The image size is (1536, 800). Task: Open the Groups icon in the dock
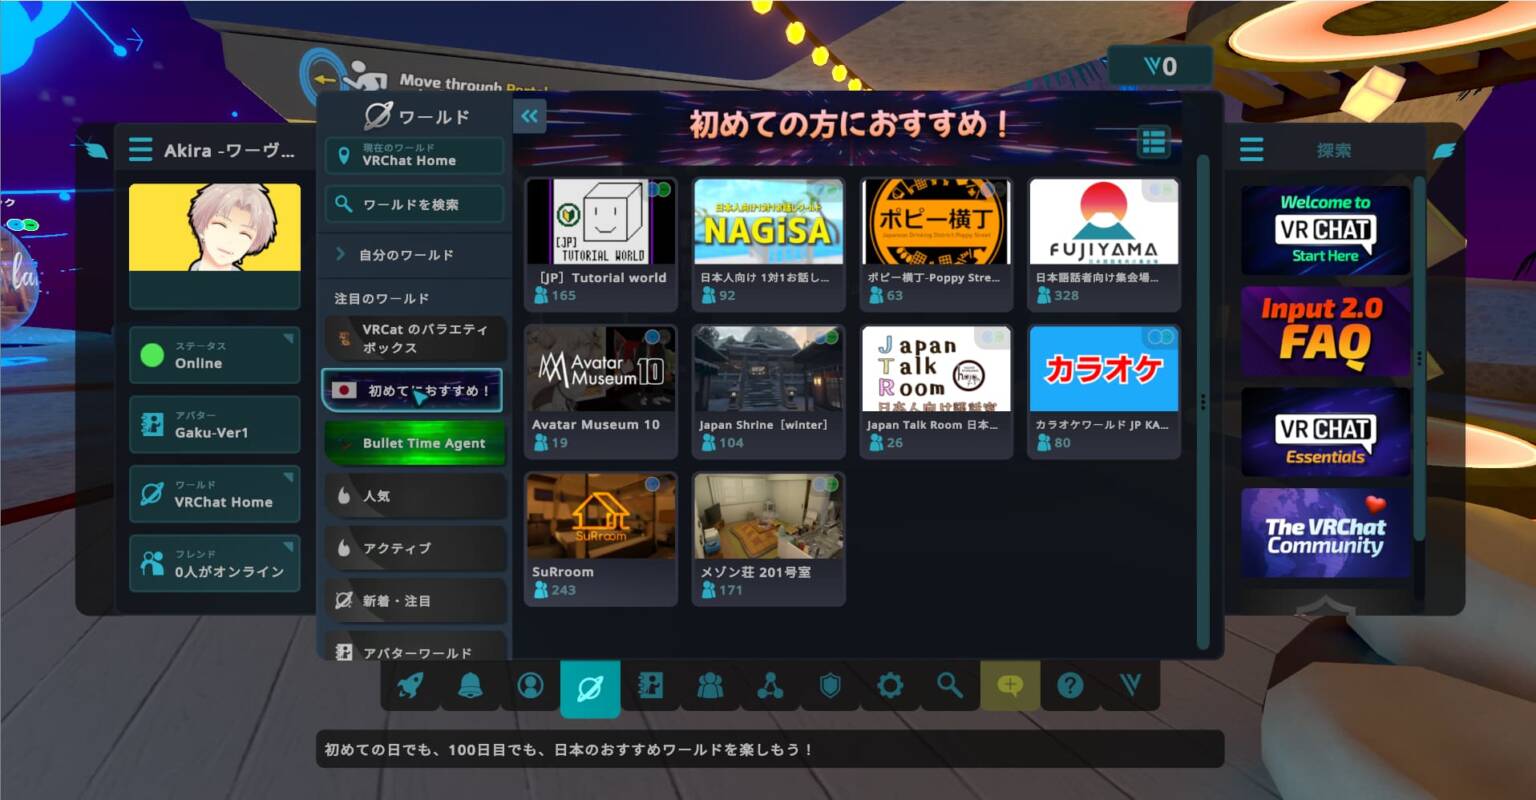click(710, 686)
